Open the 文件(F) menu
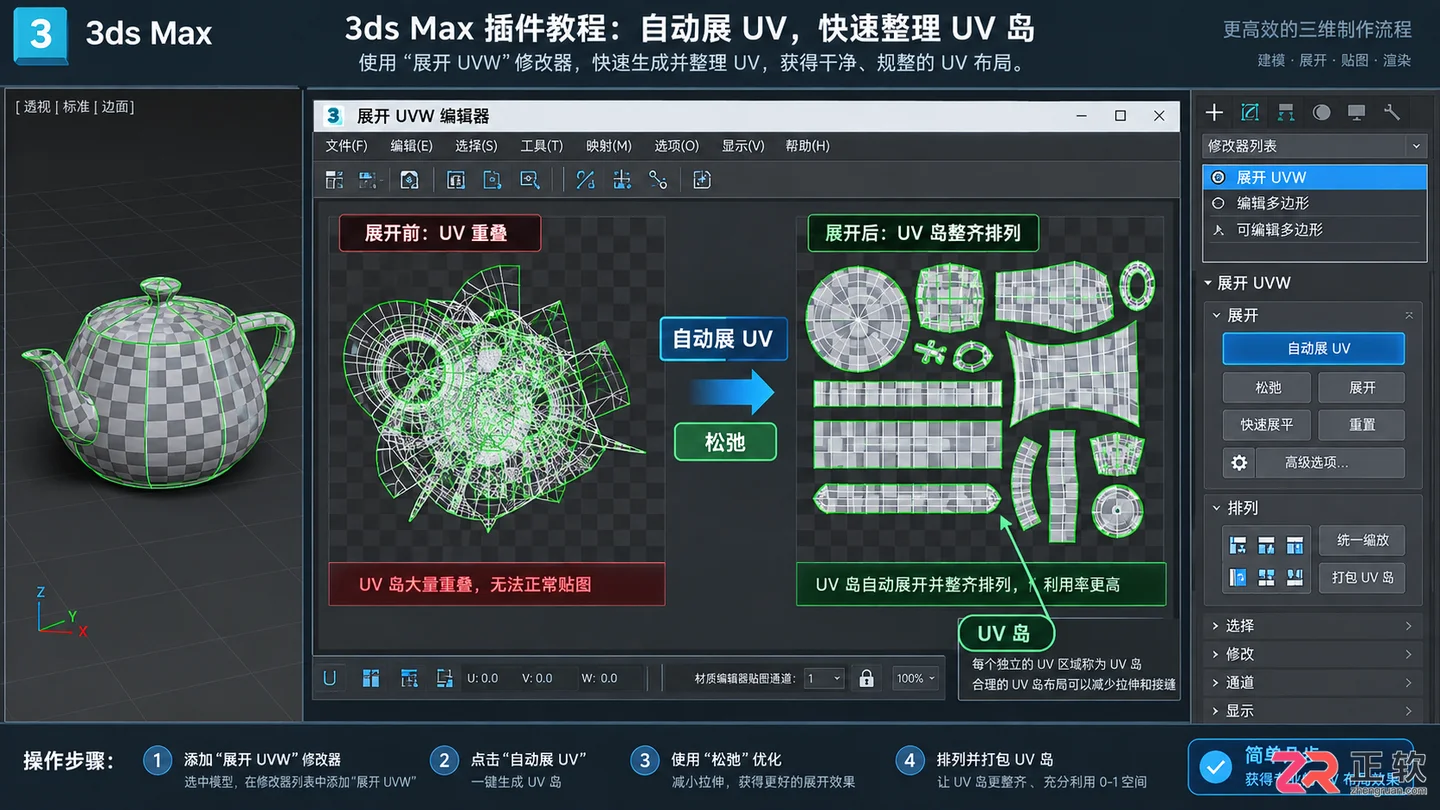The image size is (1440, 810). pos(346,146)
